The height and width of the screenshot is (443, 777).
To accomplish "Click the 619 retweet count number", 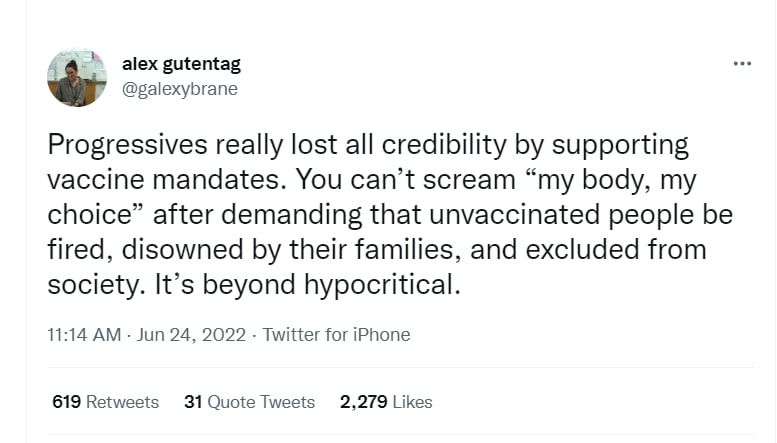I will [66, 402].
